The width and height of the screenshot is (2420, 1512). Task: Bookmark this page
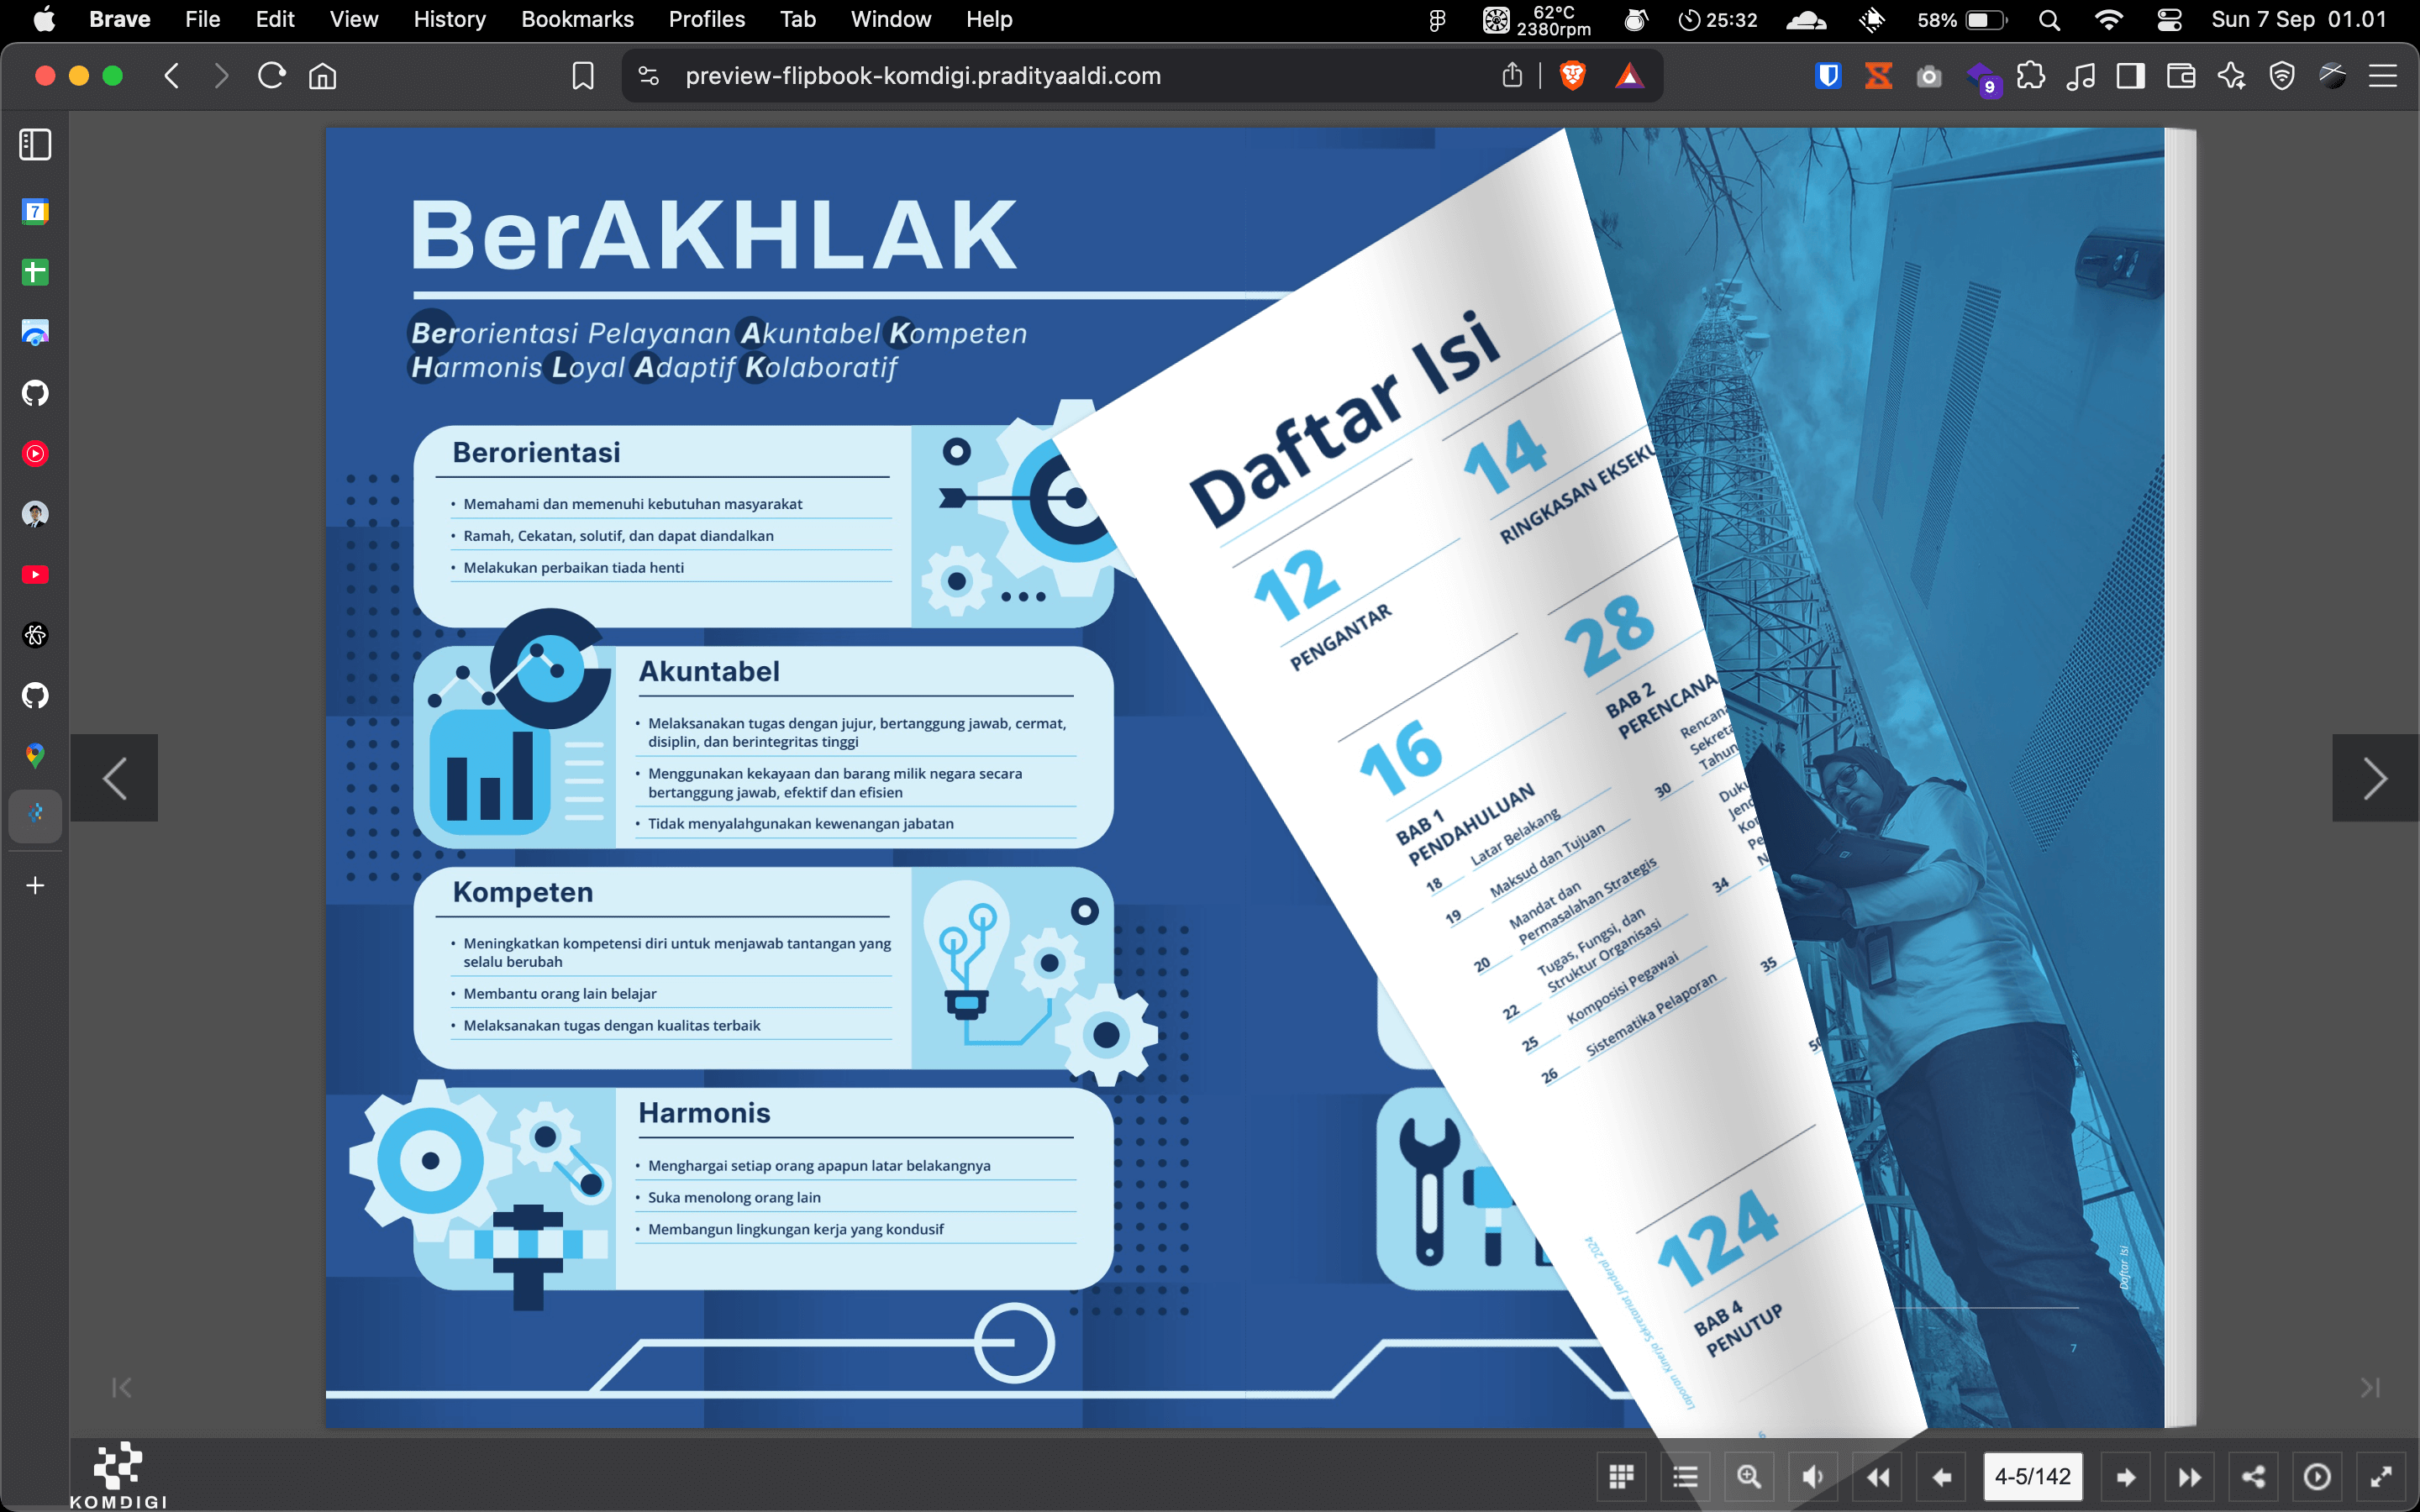pyautogui.click(x=582, y=76)
